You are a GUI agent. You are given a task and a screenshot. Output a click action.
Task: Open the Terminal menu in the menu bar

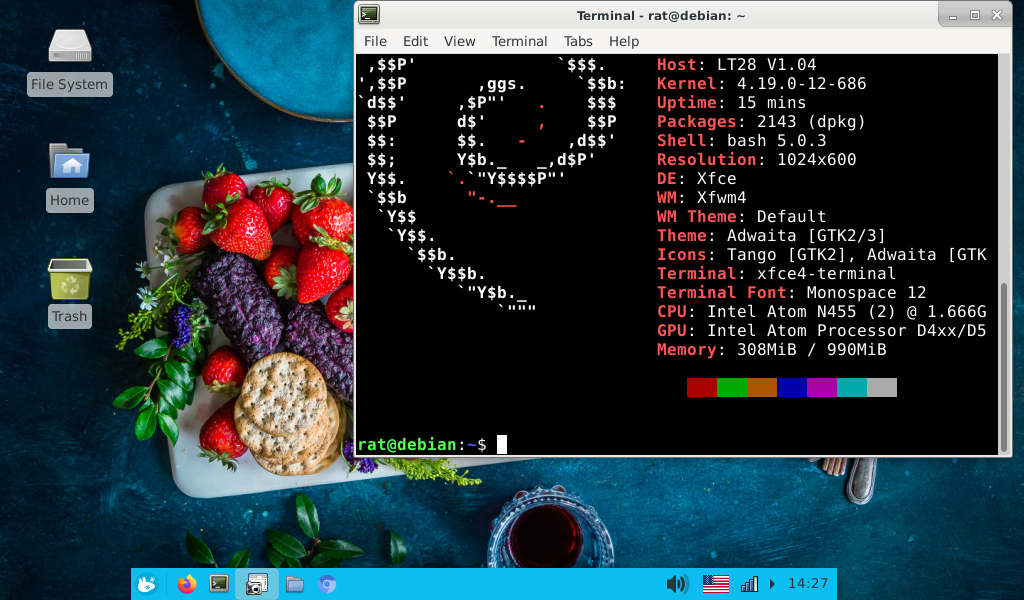pyautogui.click(x=519, y=41)
